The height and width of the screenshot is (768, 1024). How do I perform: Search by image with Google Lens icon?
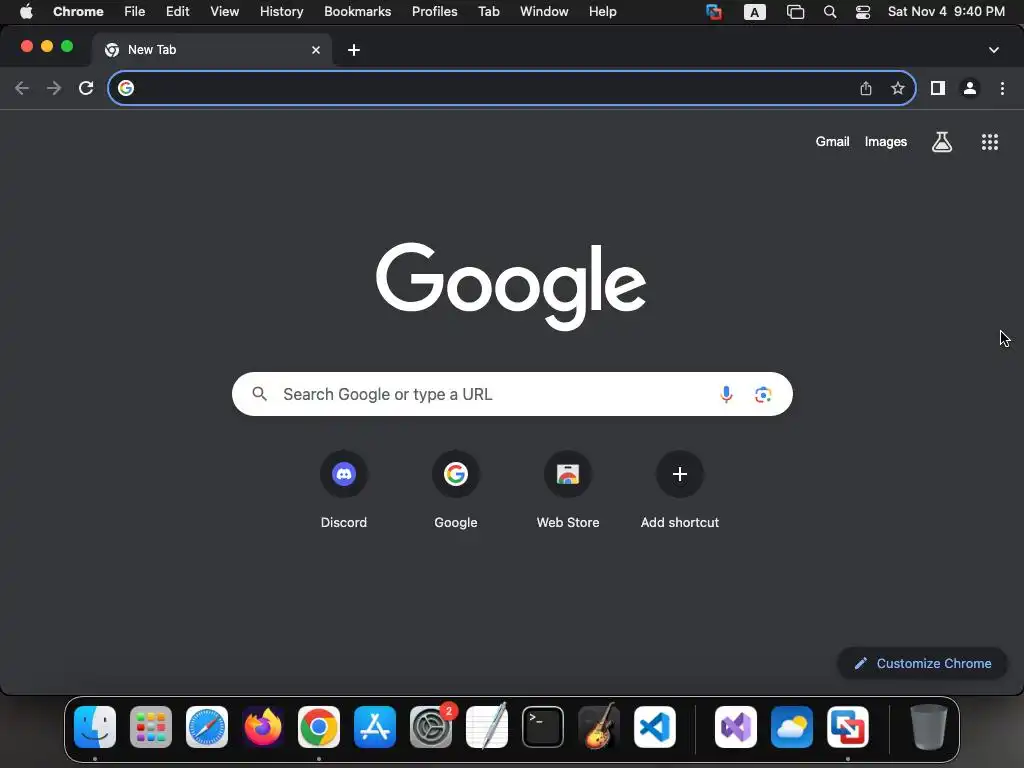pyautogui.click(x=763, y=394)
